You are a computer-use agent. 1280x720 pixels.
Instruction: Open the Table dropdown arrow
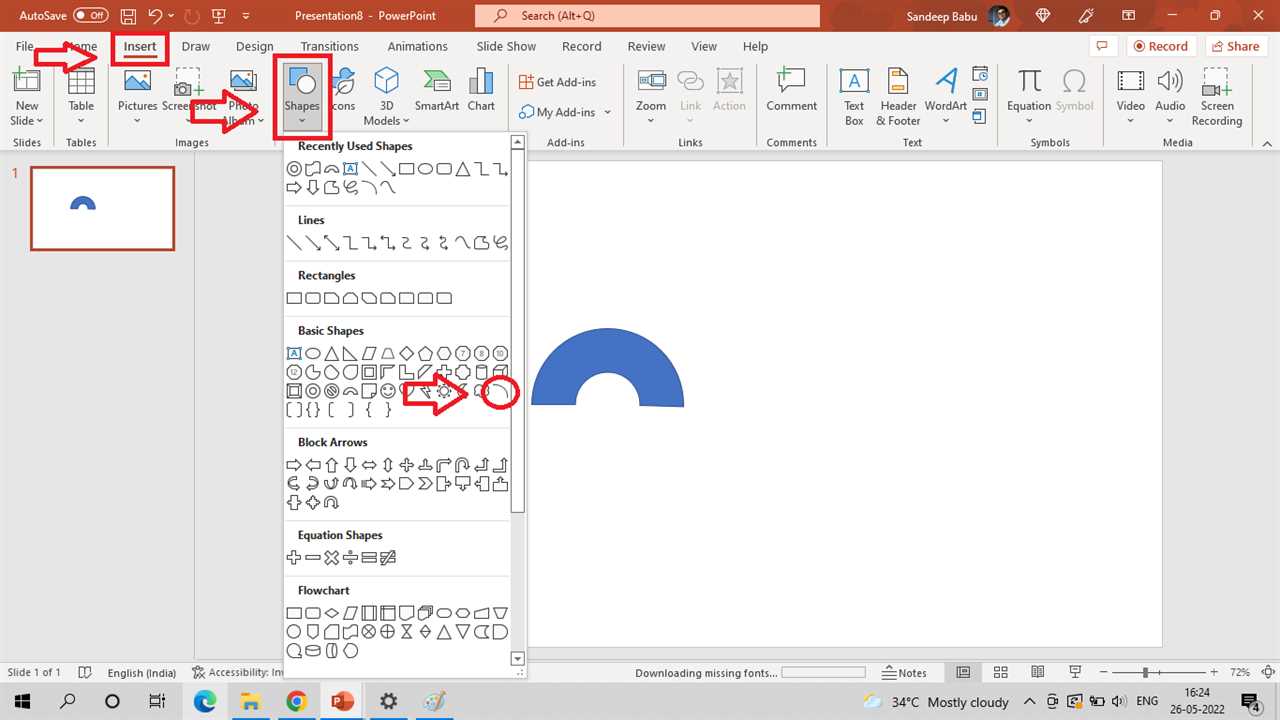(x=81, y=122)
